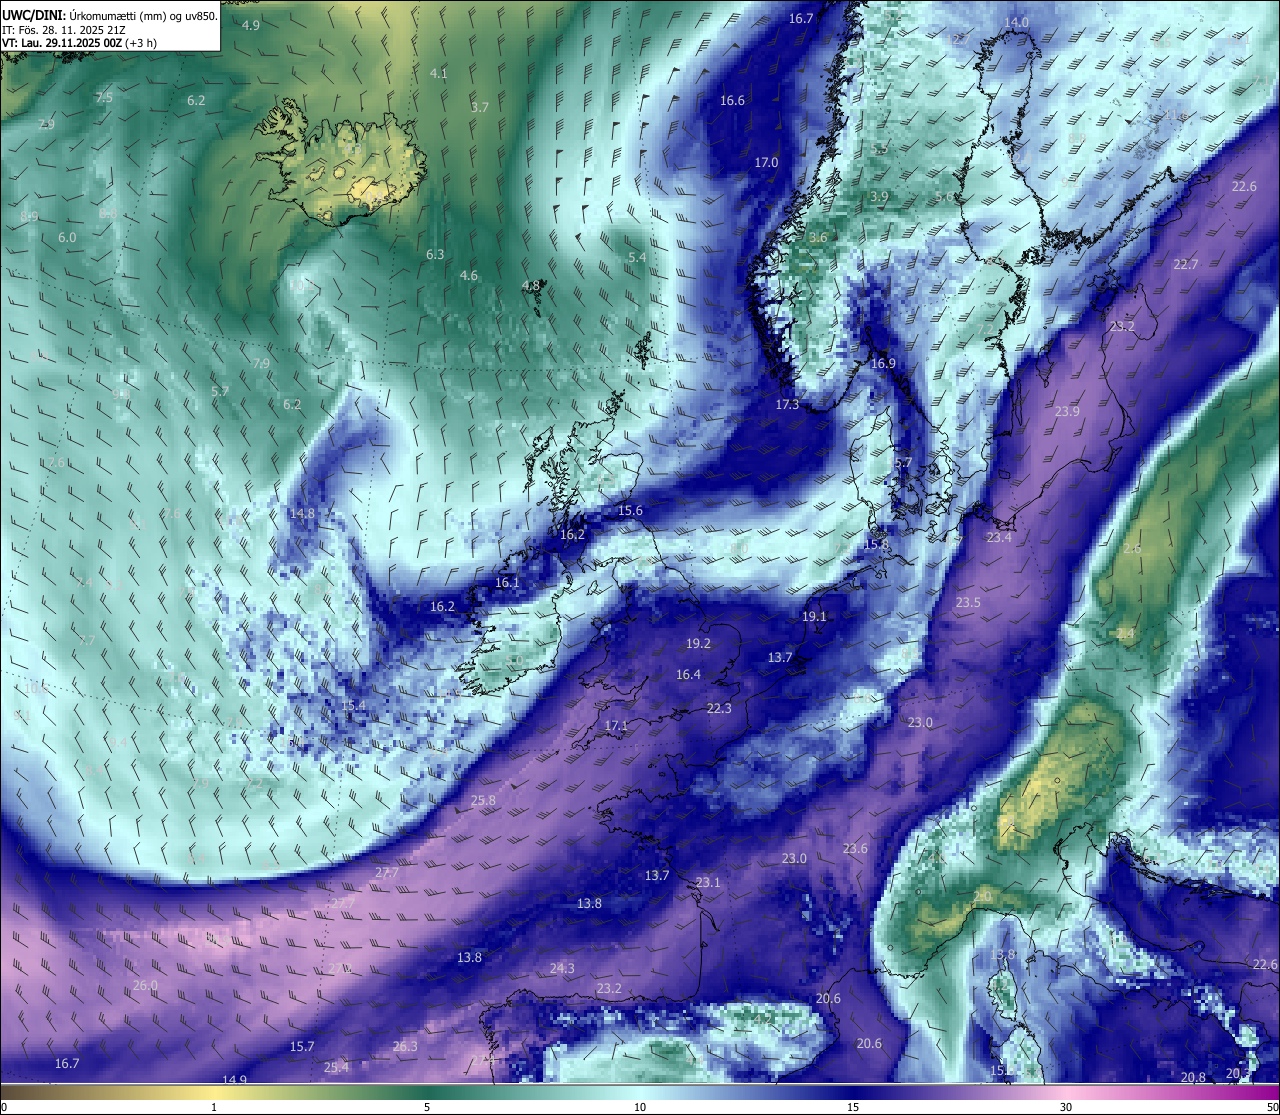
Task: Click the UWC/DINI chart title text
Action: coord(110,15)
